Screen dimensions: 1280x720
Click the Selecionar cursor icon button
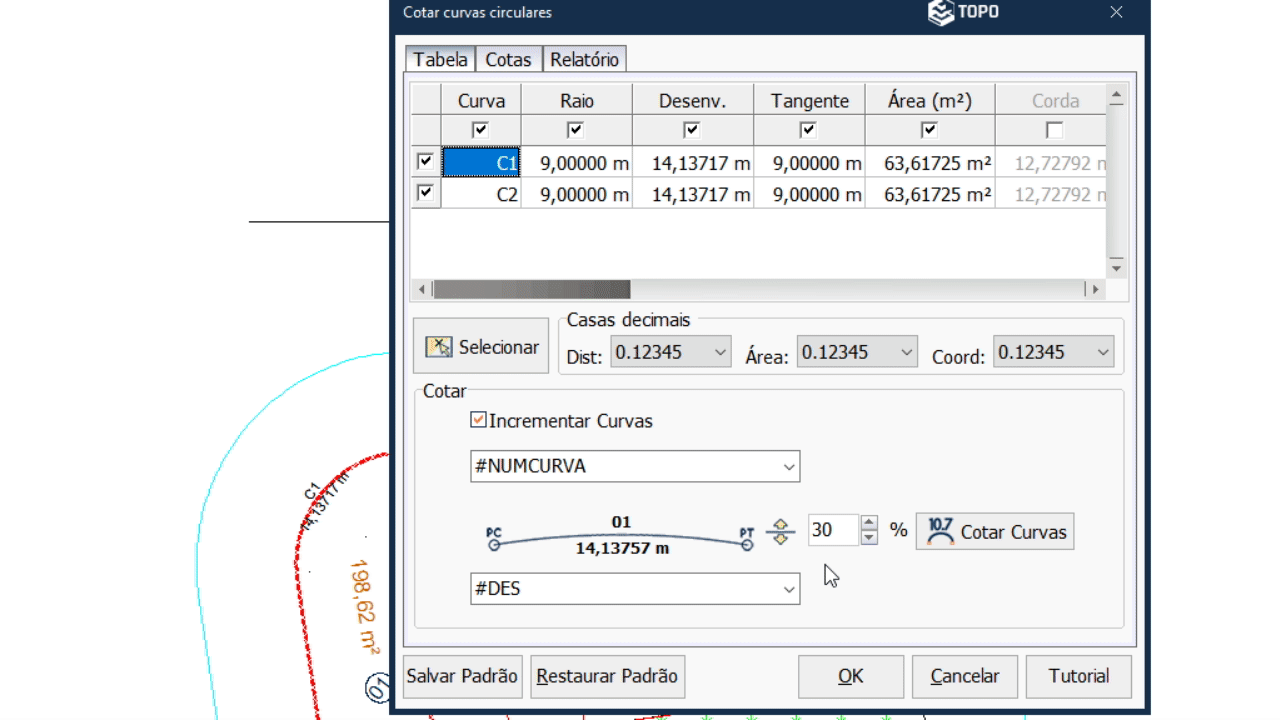point(440,347)
